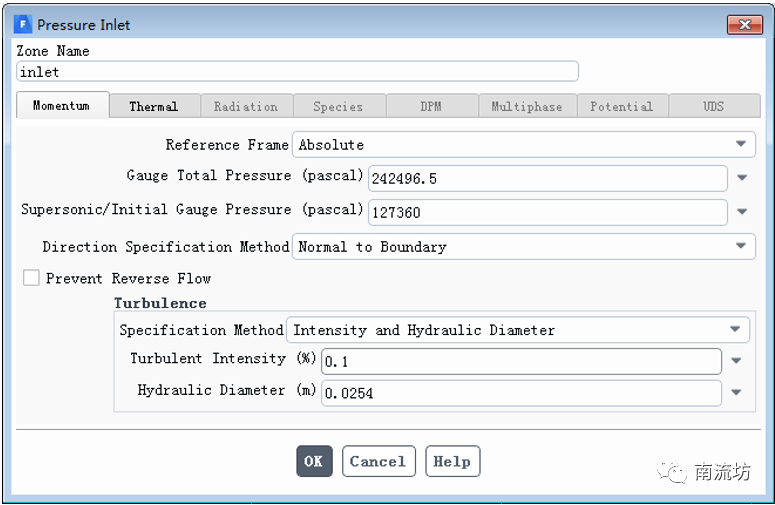The width and height of the screenshot is (775, 505).
Task: Open the Reference Frame dropdown
Action: click(x=523, y=145)
